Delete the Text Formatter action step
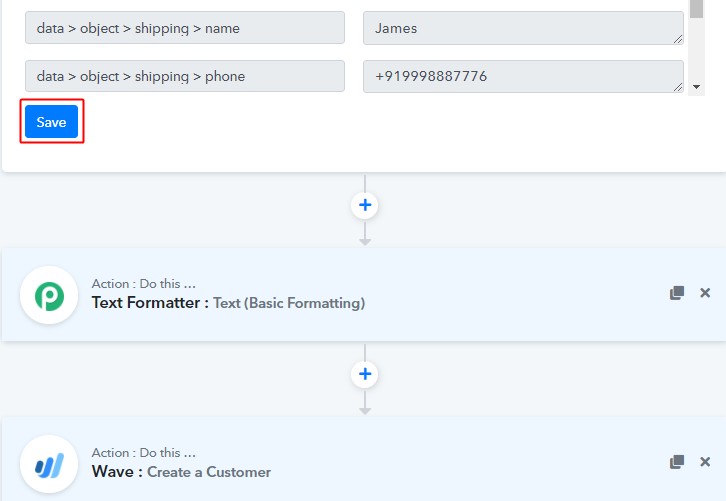Screen dimensions: 726x501 [705, 293]
